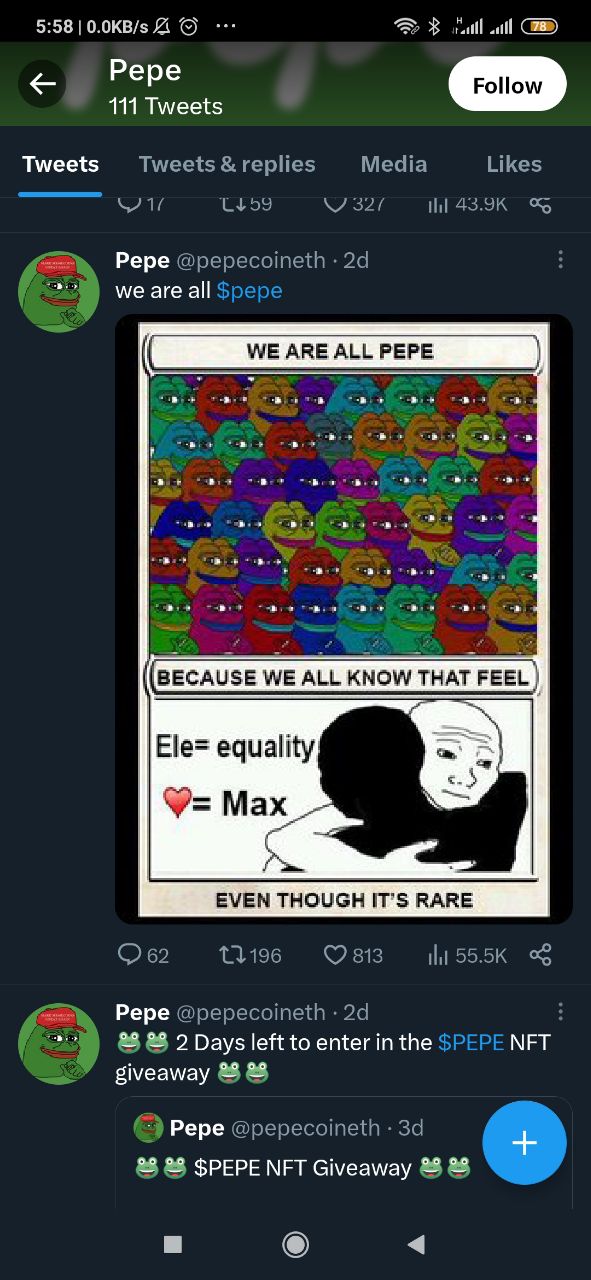The width and height of the screenshot is (591, 1280).
Task: Open options menu for NFT giveaway tweet
Action: click(x=560, y=1012)
